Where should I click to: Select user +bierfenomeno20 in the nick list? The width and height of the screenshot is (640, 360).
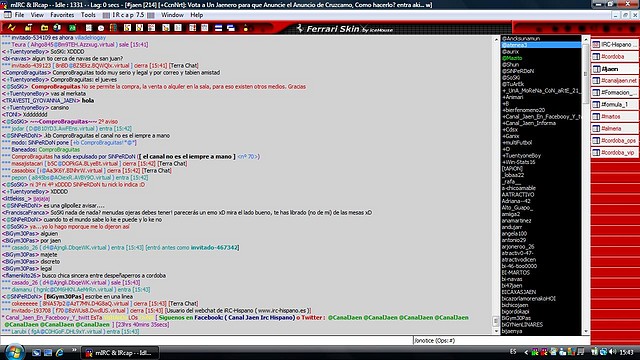click(x=523, y=110)
